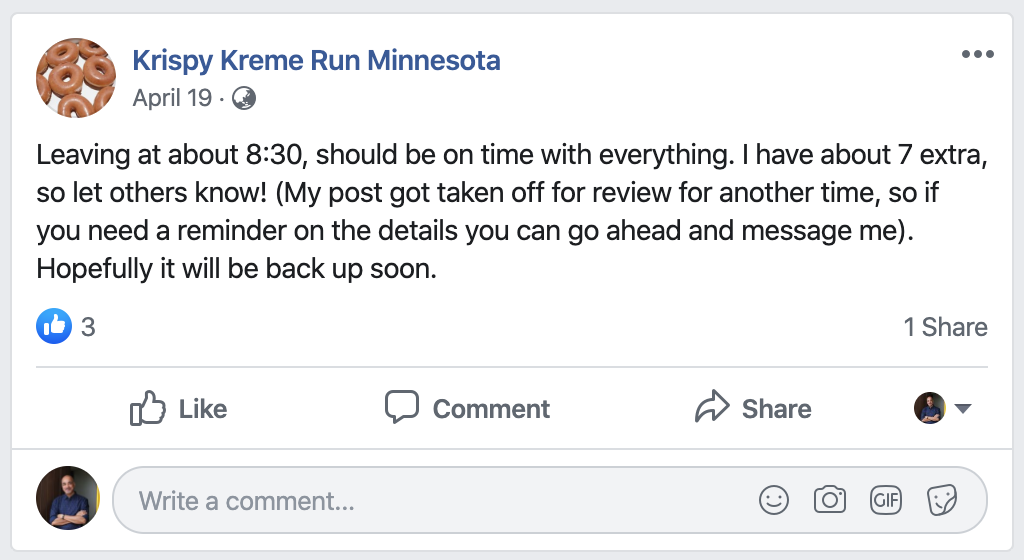1024x560 pixels.
Task: Click the blue thumbs-up reaction icon
Action: [54, 326]
